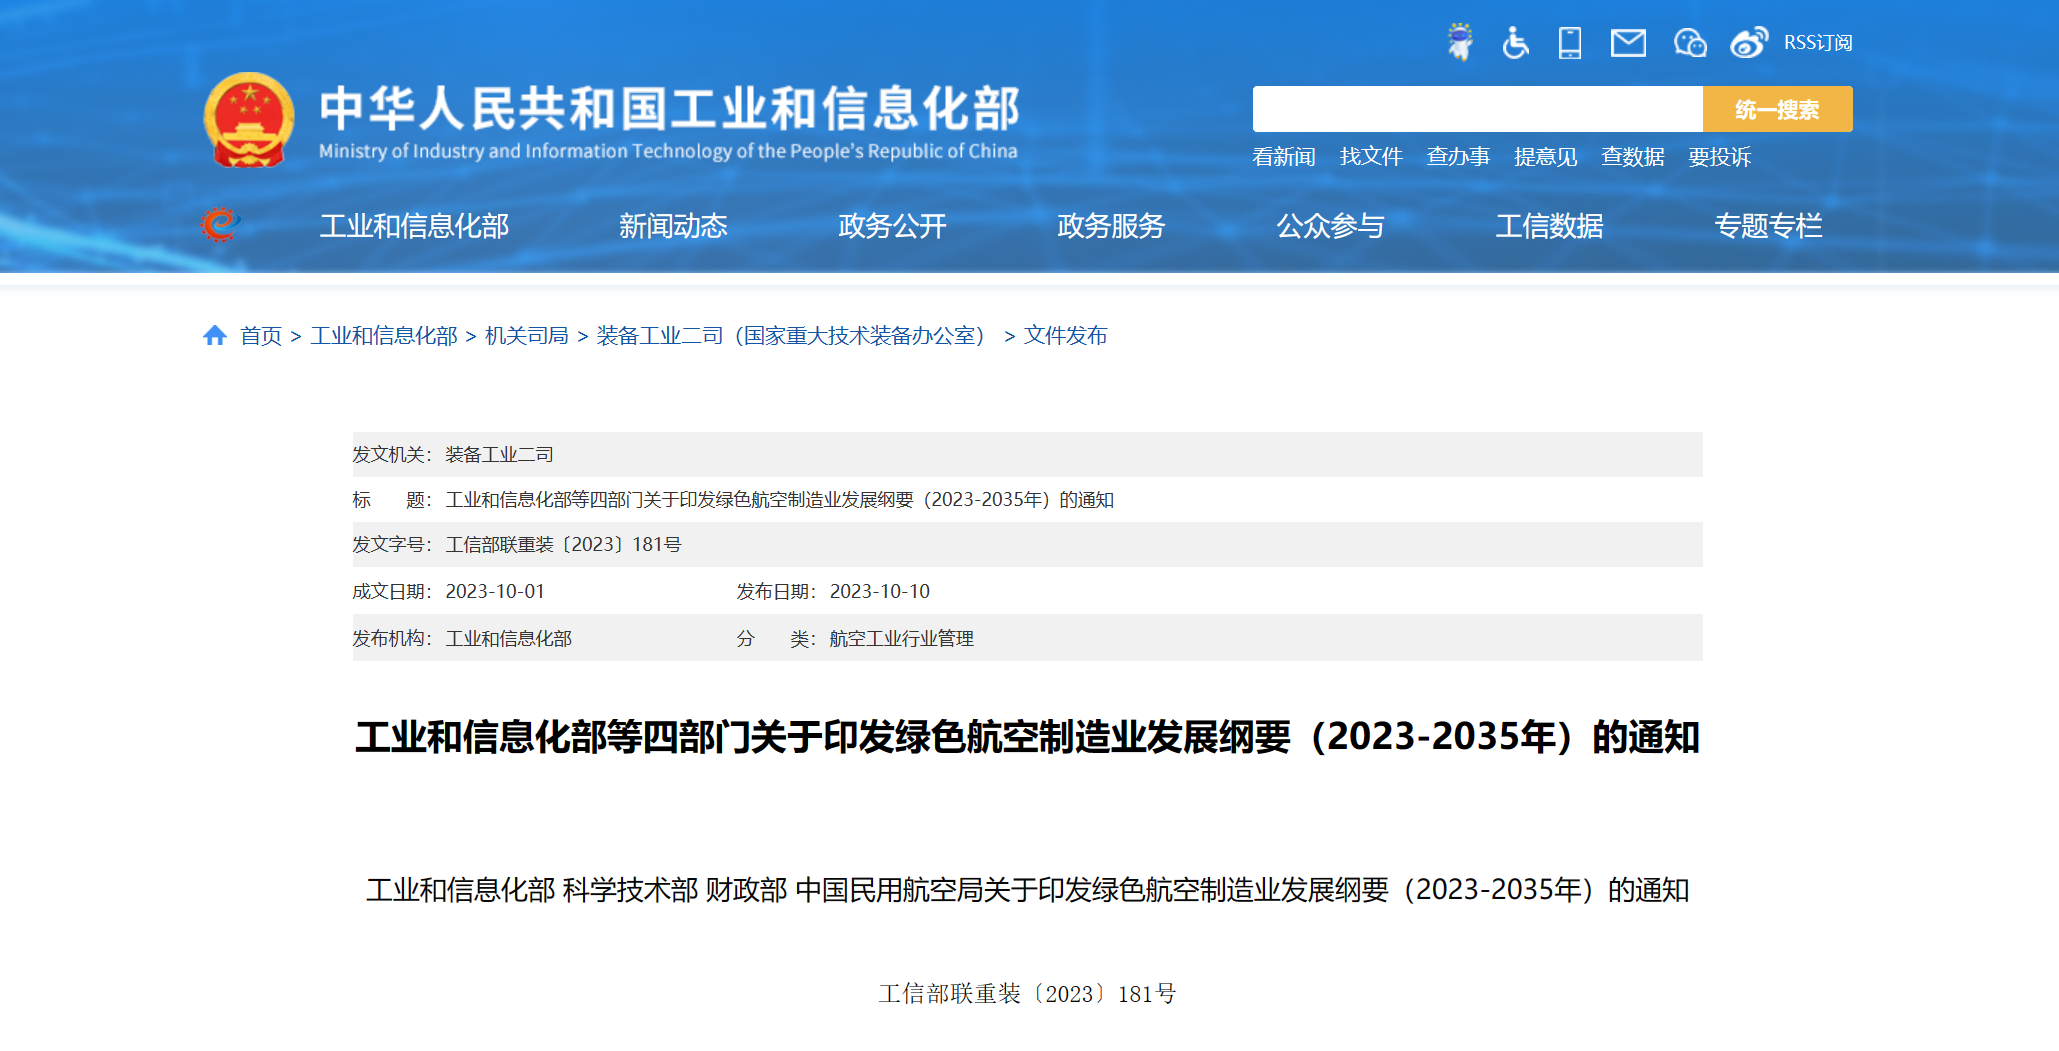Click 机关司局 breadcrumb link
Screen dimensions: 2059x1051
pos(527,336)
